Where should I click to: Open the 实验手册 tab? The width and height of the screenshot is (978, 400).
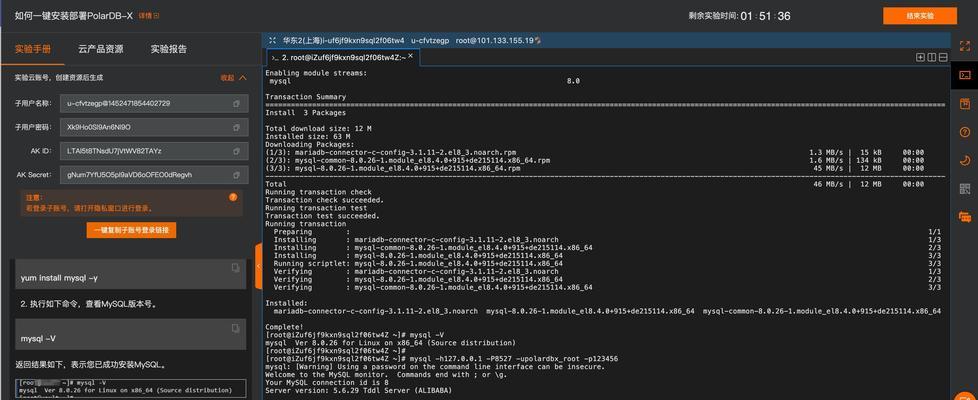33,49
